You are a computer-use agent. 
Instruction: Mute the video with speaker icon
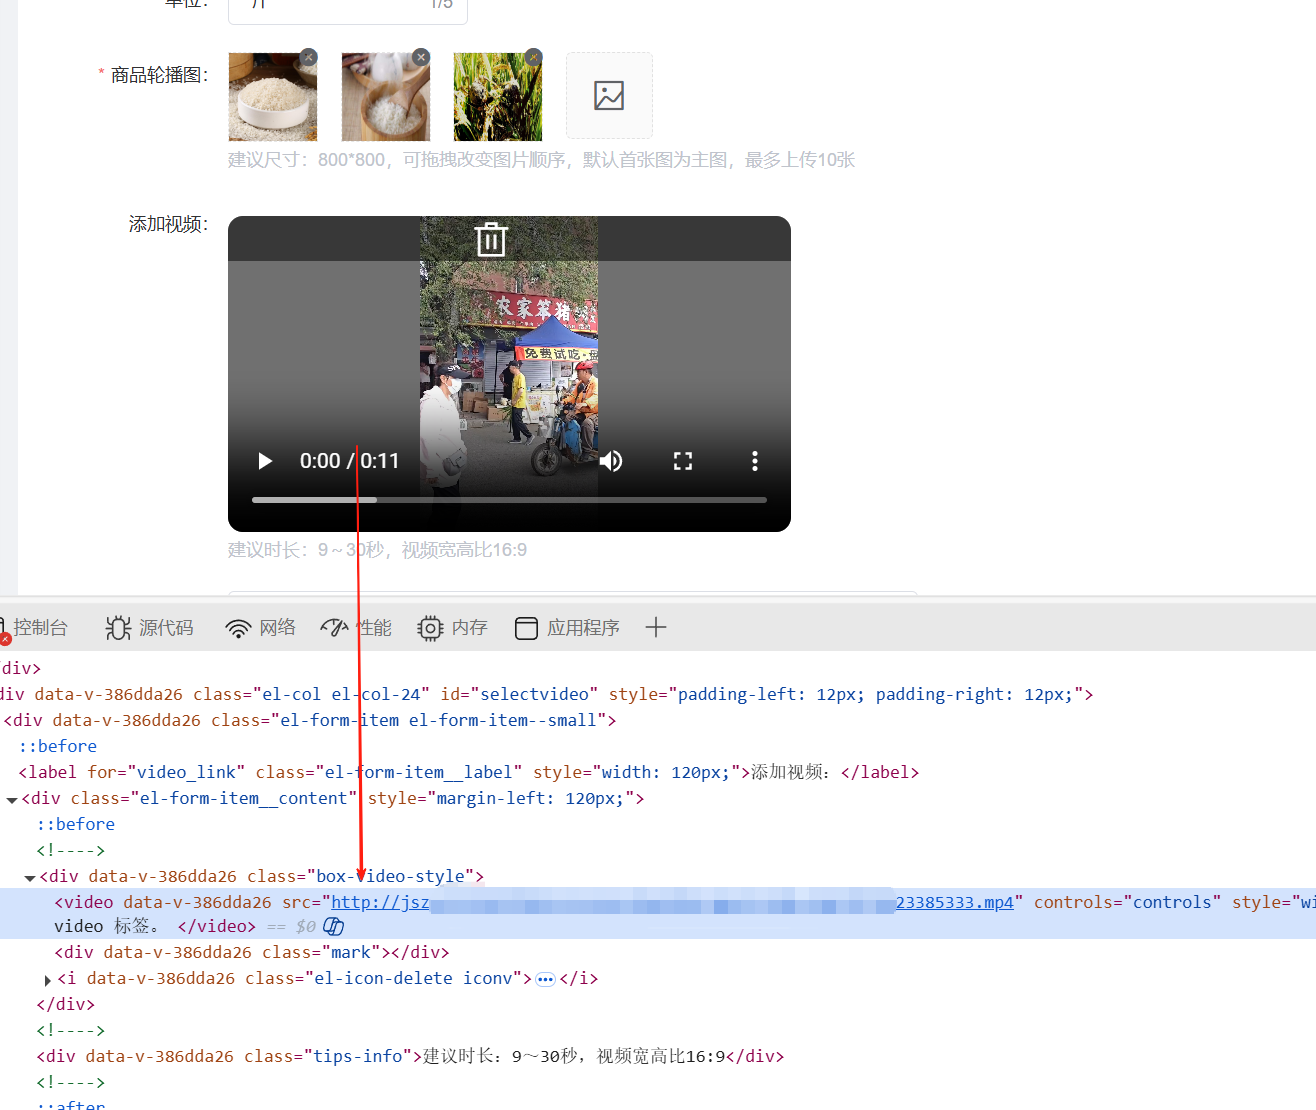click(x=611, y=461)
